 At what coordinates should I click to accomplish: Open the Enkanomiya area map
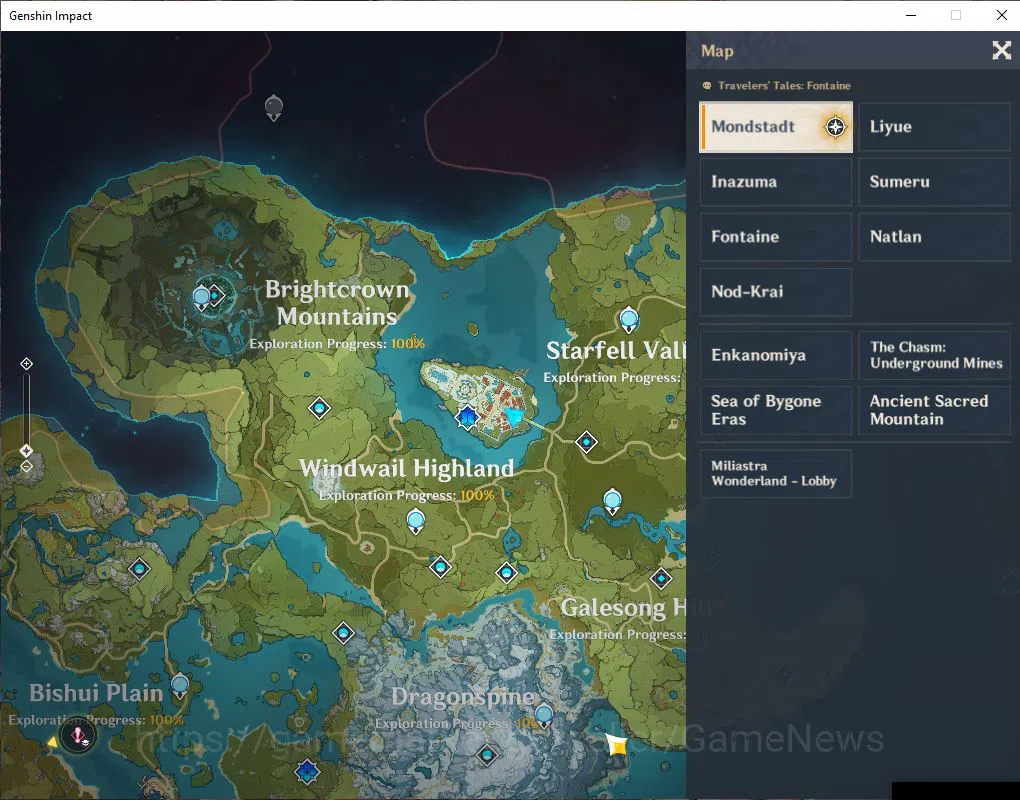tap(775, 355)
